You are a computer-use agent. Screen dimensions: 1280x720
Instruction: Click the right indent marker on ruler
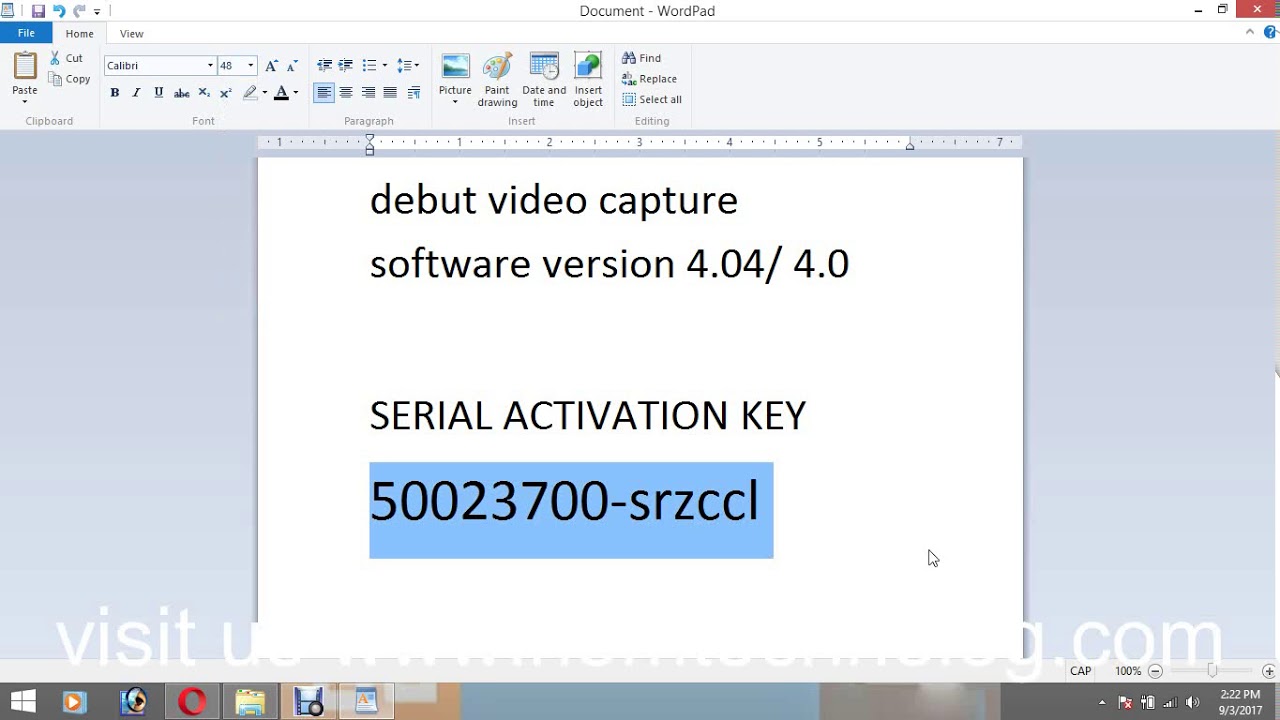point(909,146)
